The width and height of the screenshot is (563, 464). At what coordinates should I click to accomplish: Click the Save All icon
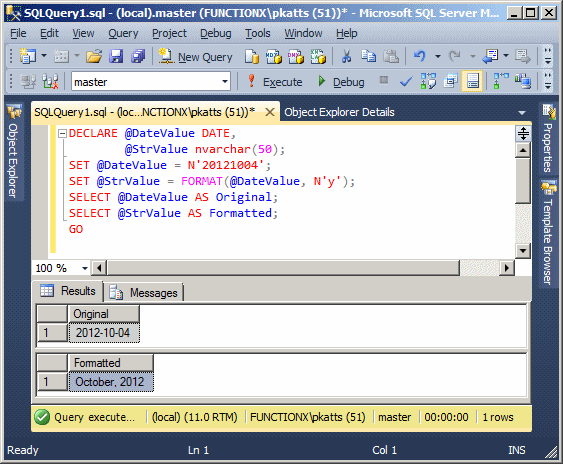pyautogui.click(x=138, y=56)
